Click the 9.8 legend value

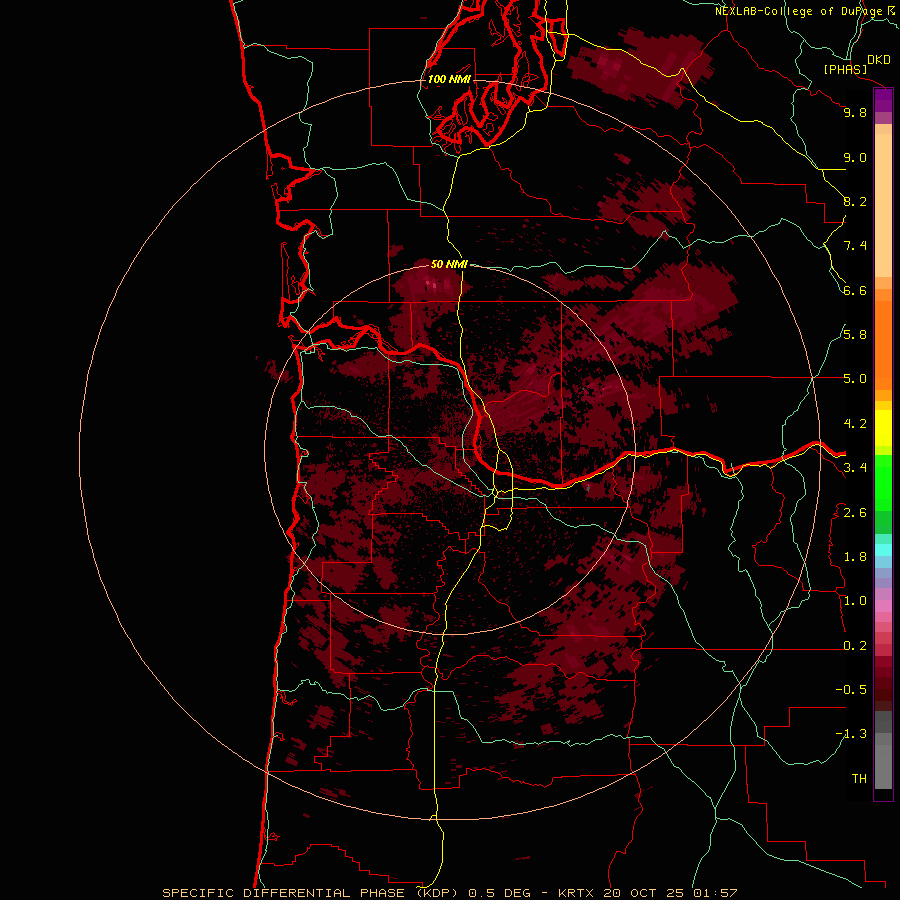click(x=855, y=112)
